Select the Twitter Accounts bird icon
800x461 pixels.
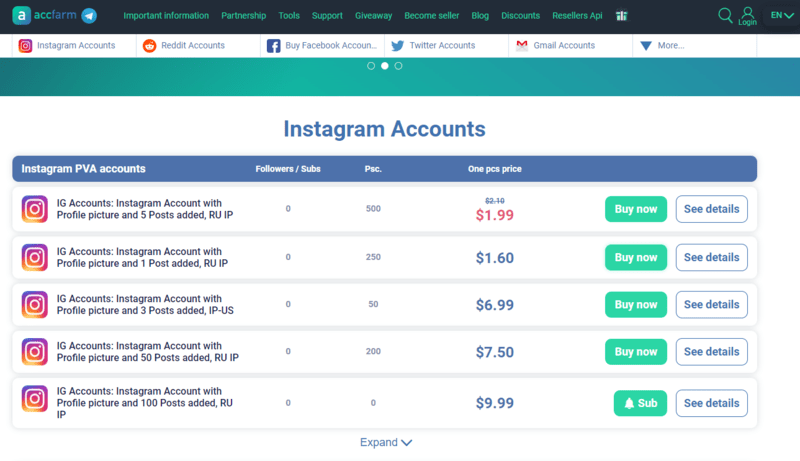[397, 45]
